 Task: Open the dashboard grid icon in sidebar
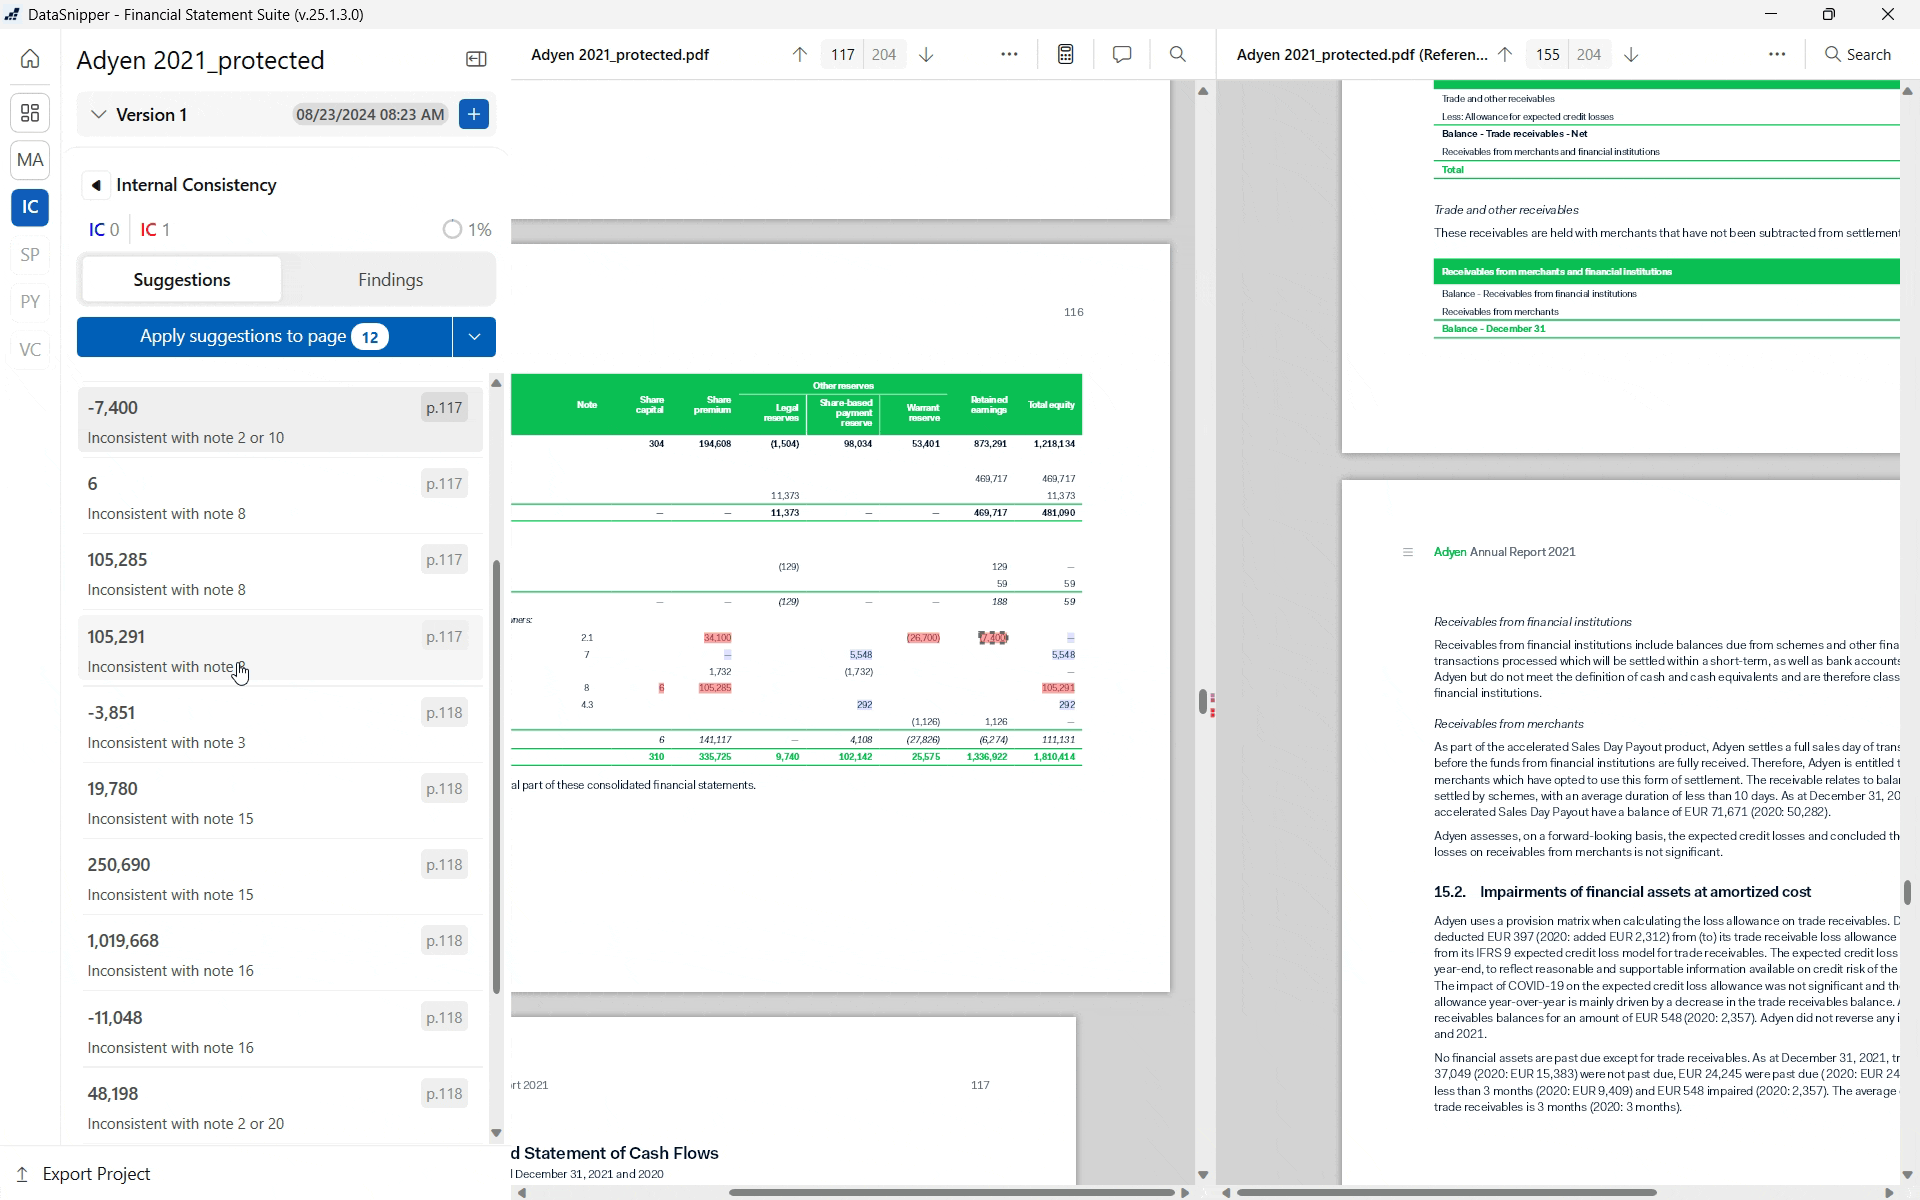(x=30, y=113)
